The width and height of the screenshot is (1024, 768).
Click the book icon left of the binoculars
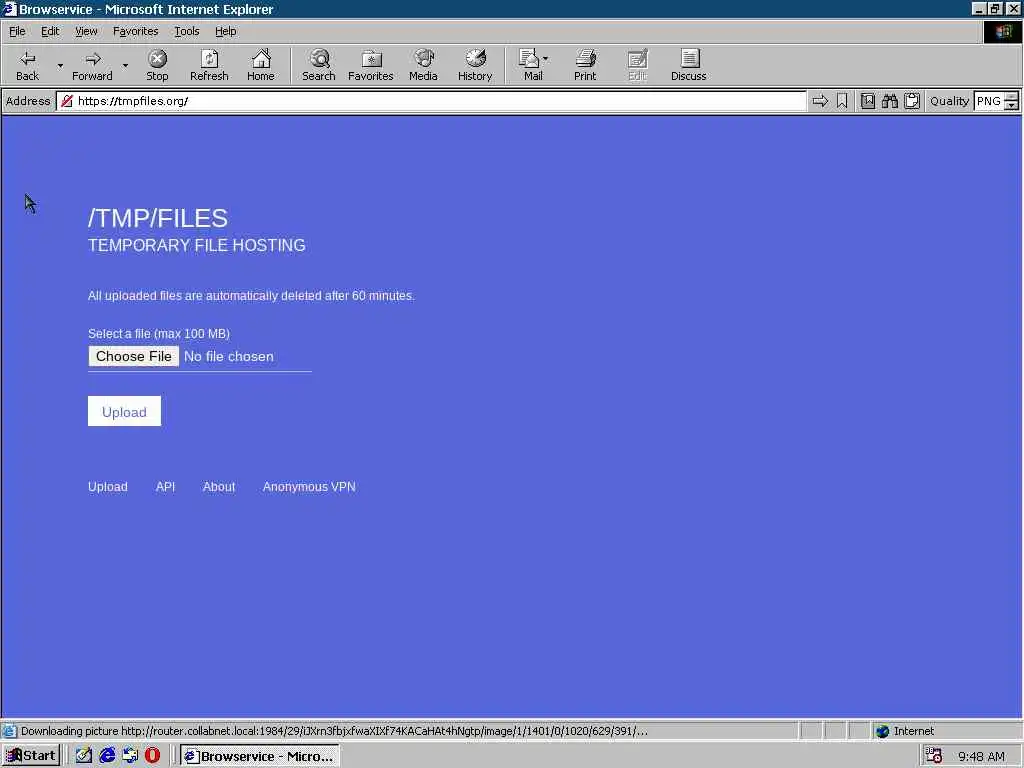(x=867, y=101)
